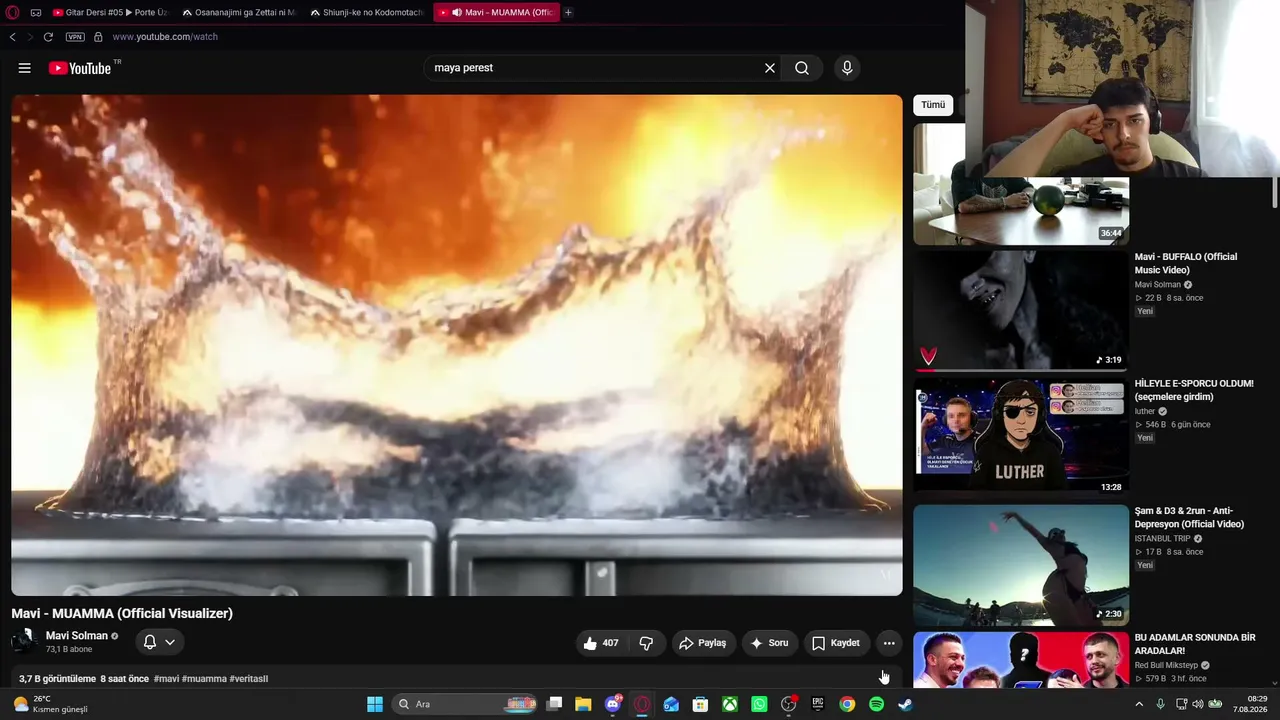Switch to Gitar Dersi #05 tab
Image resolution: width=1280 pixels, height=720 pixels.
[x=110, y=12]
